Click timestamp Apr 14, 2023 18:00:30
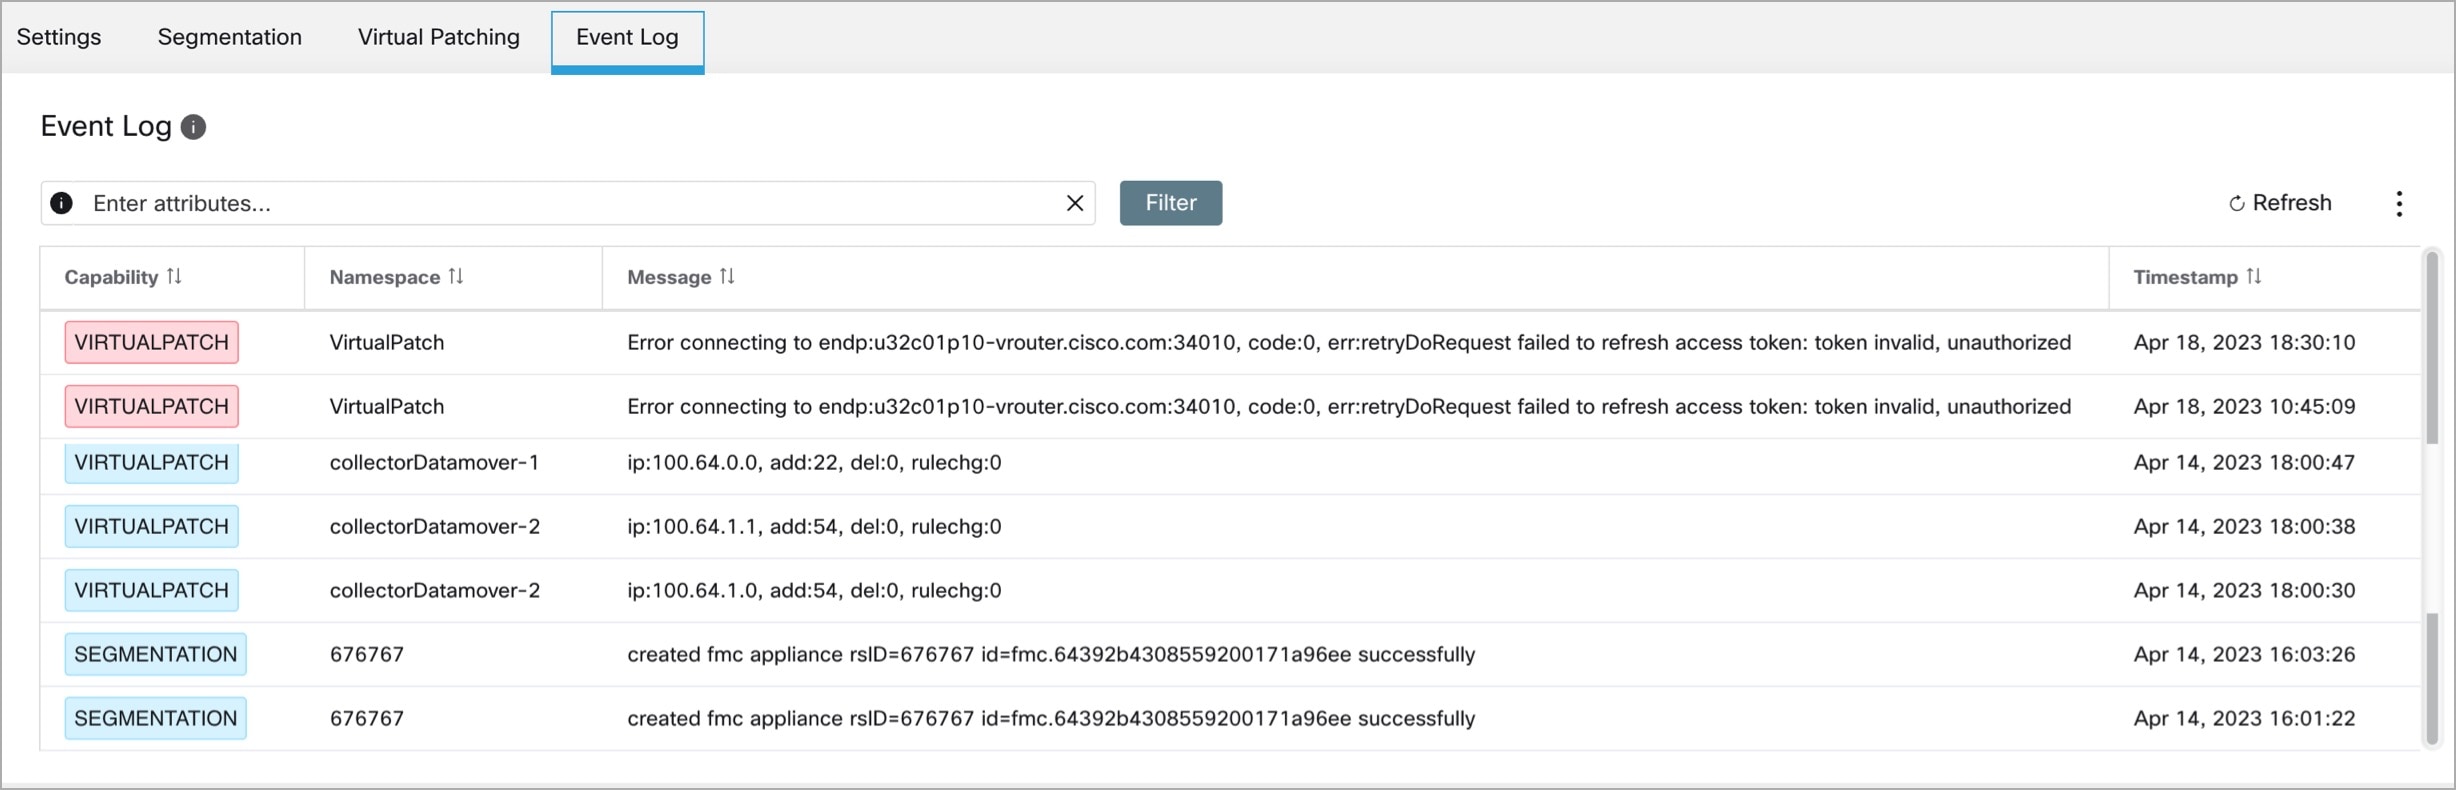Screen dimensions: 2456x790 2244,590
